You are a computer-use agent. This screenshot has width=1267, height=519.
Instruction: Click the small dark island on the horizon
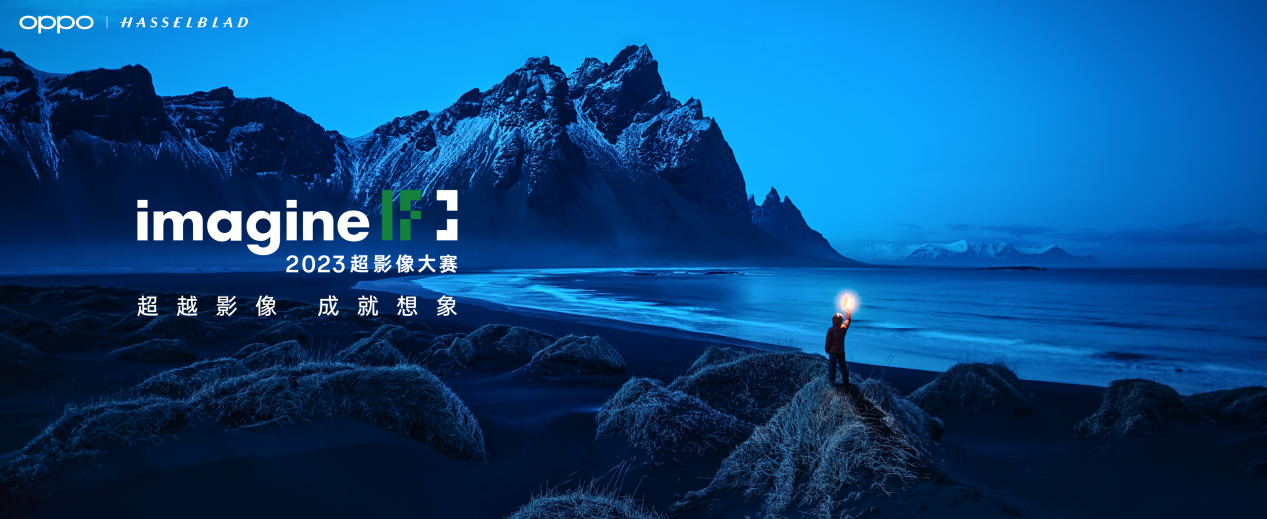click(x=1010, y=268)
